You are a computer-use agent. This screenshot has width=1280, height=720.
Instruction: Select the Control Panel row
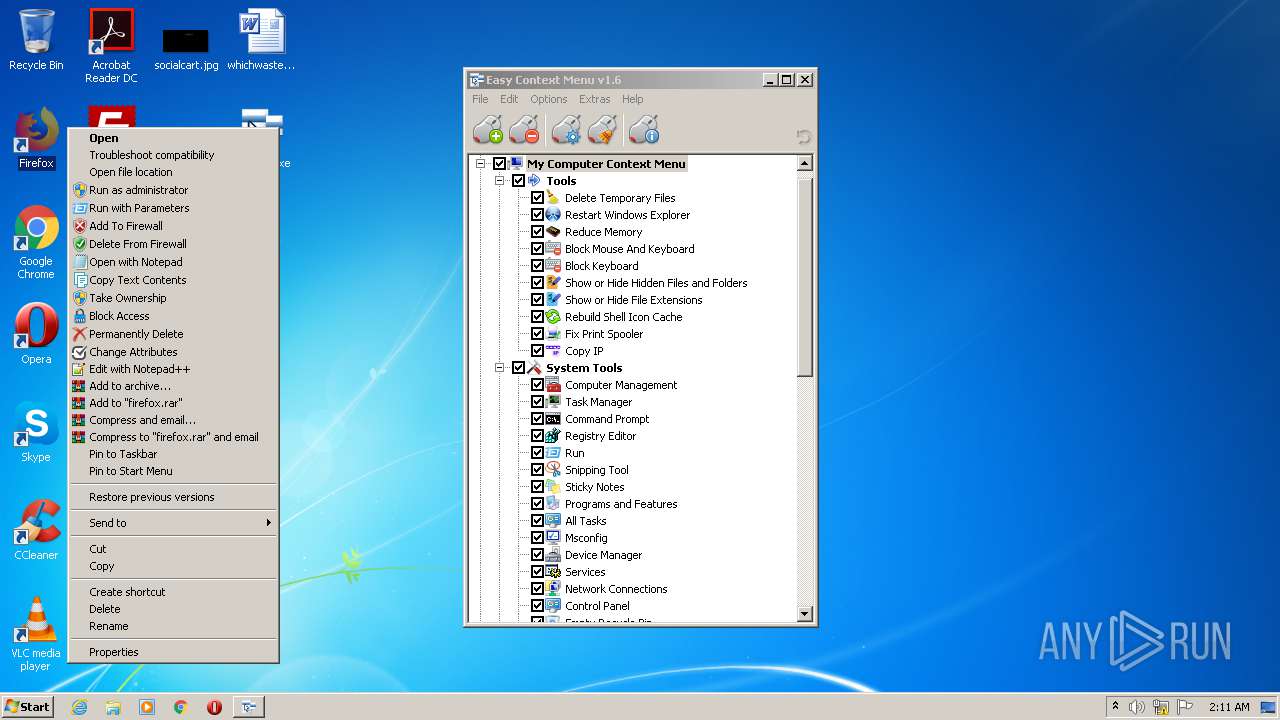point(597,606)
